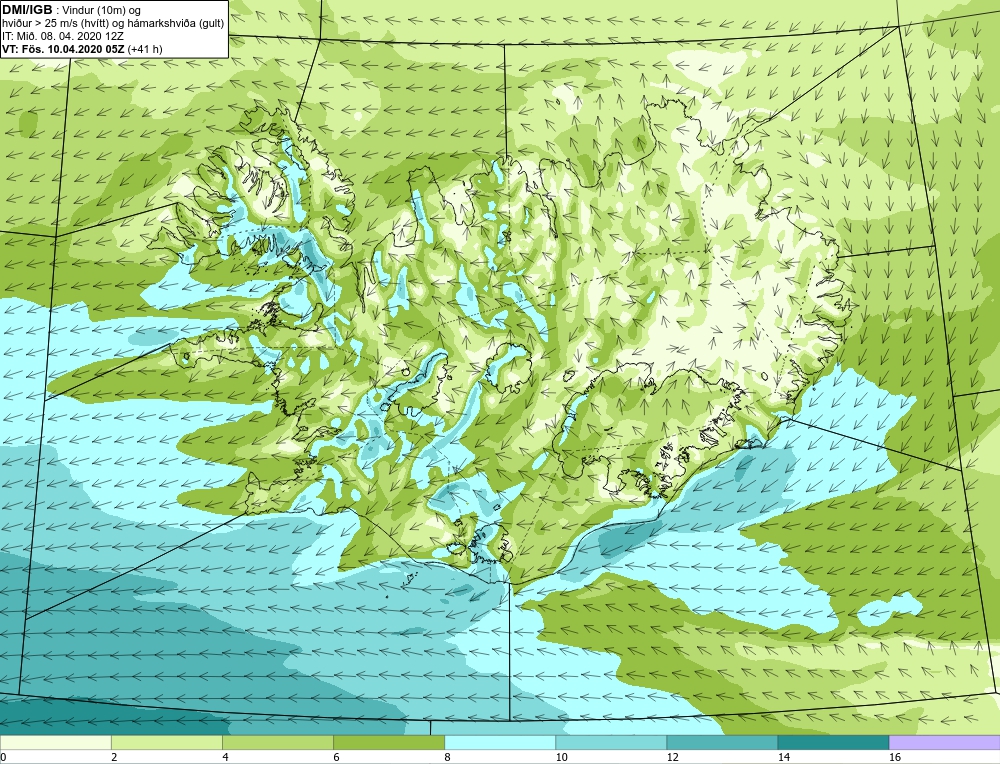Click the pale cream 0–2 legend swatch

coord(55,742)
